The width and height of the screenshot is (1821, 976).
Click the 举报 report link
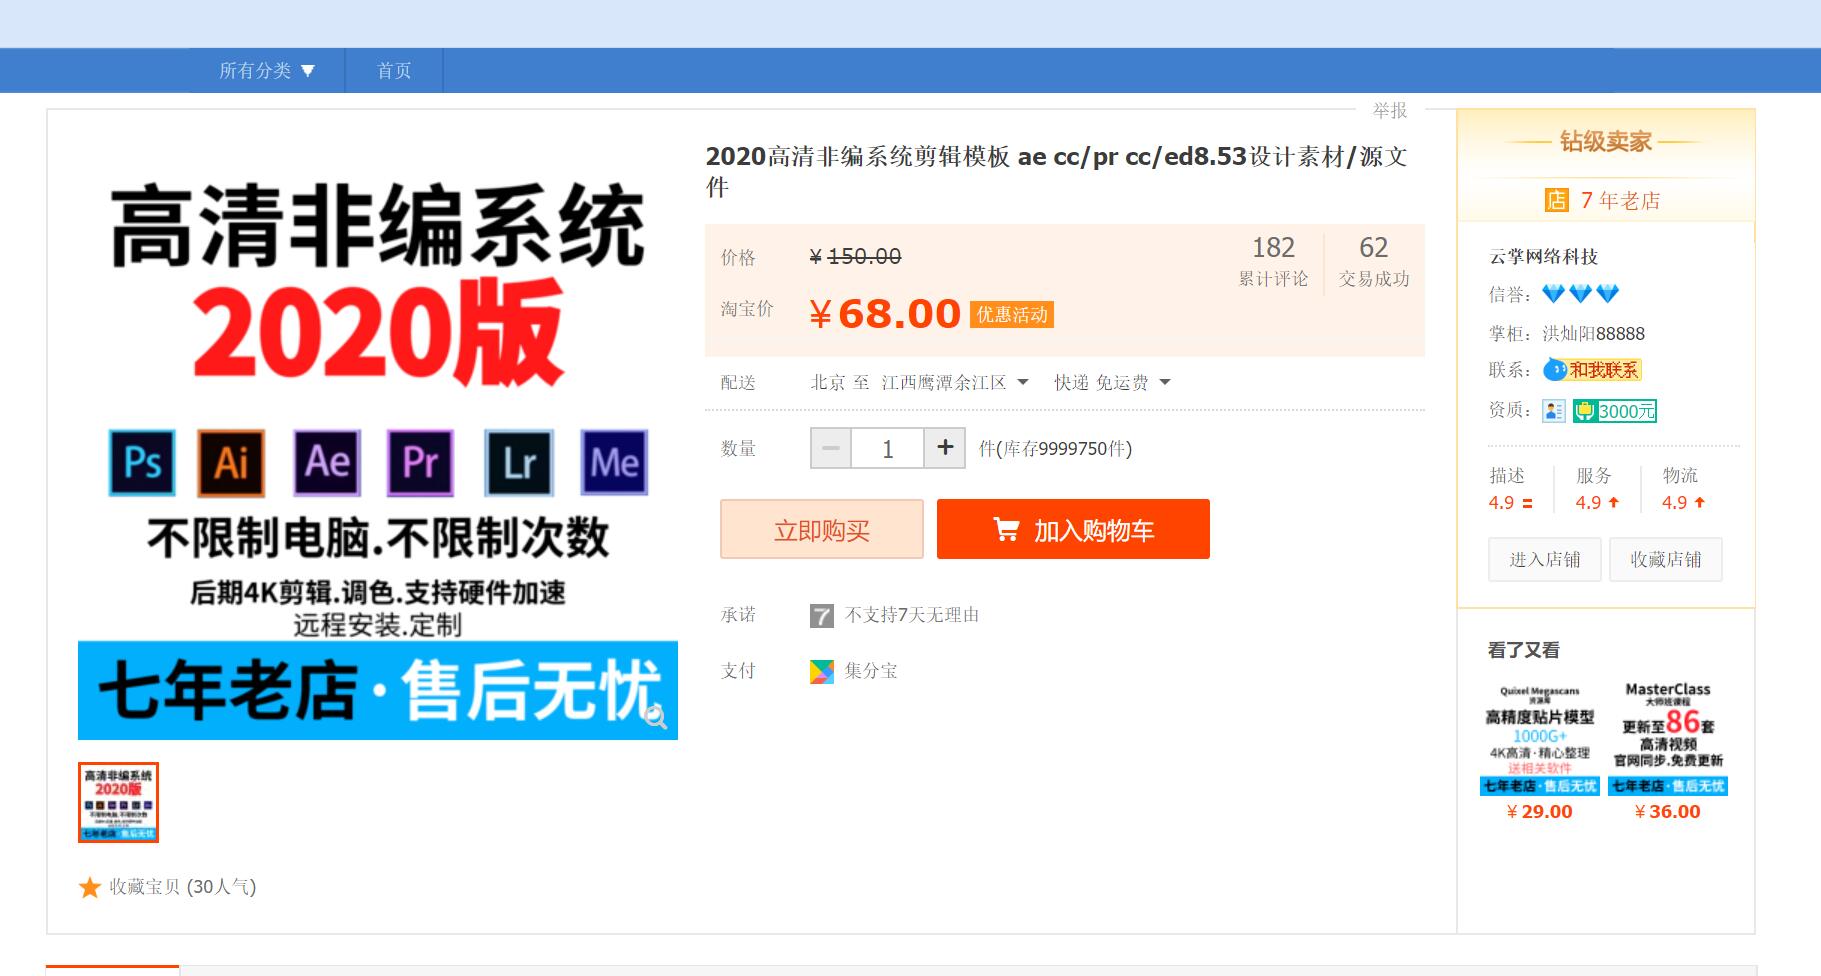tap(1390, 110)
